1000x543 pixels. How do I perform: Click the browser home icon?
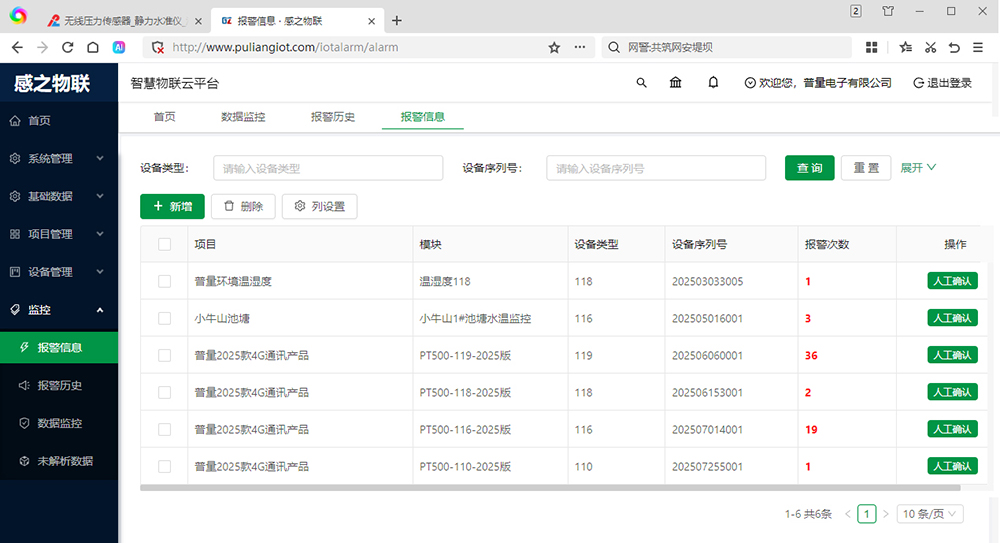point(93,47)
